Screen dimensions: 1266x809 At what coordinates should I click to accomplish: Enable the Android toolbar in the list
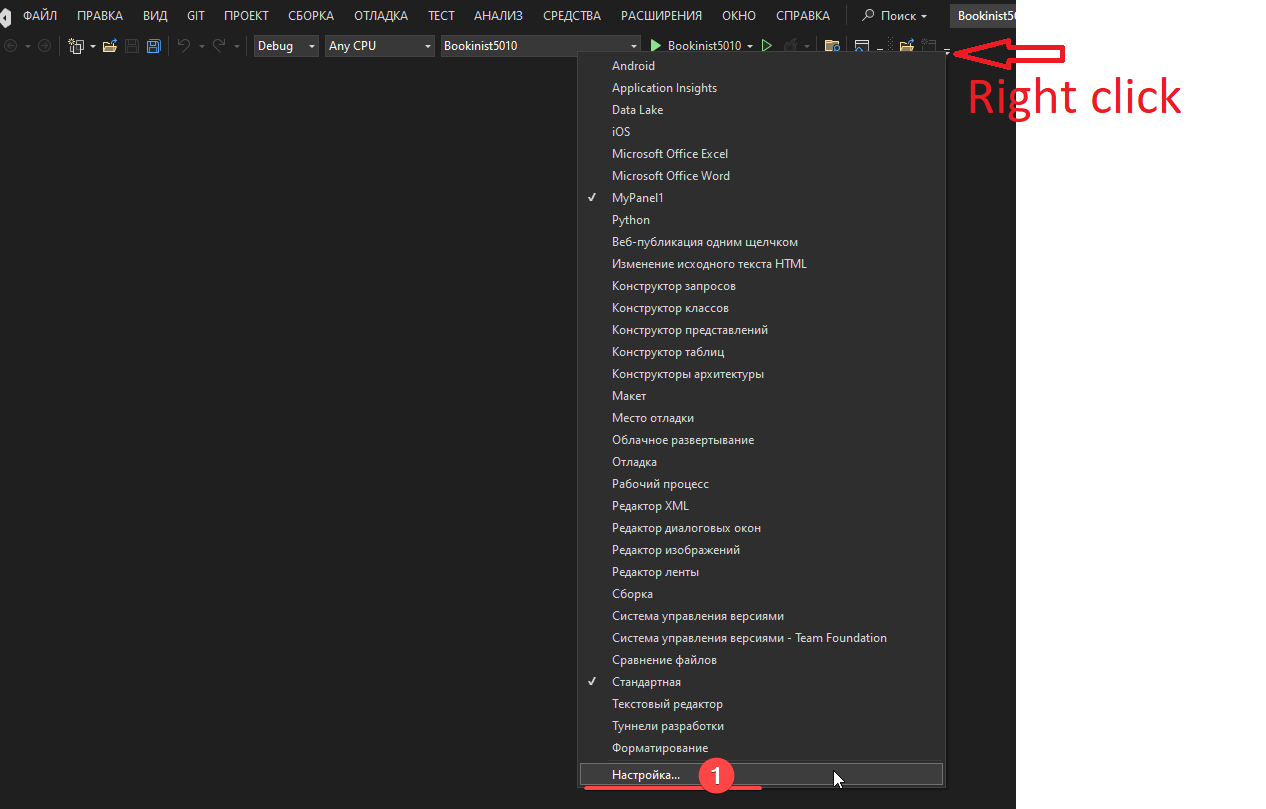[631, 65]
